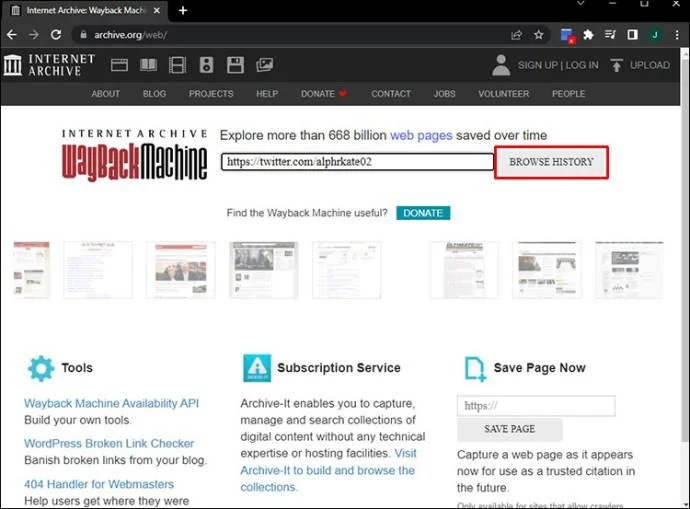Open the Video film icon

(177, 65)
